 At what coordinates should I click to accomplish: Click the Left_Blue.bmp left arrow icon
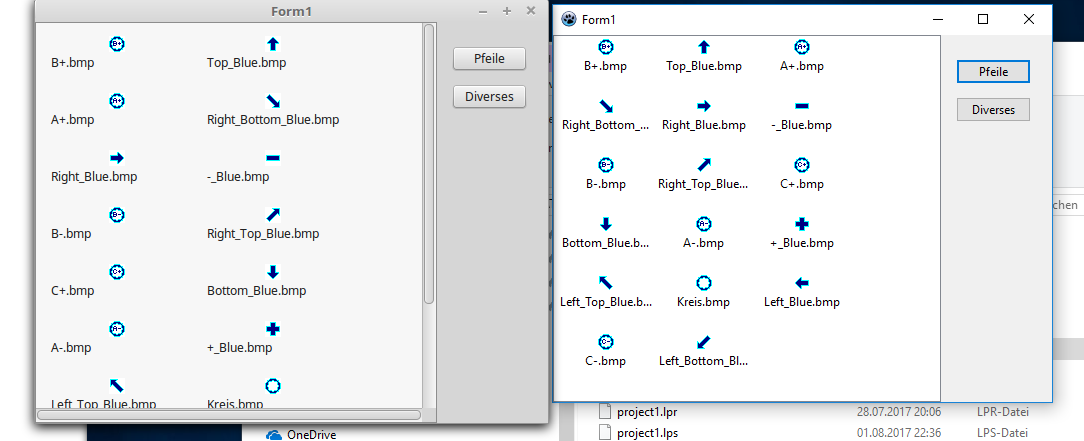[801, 283]
